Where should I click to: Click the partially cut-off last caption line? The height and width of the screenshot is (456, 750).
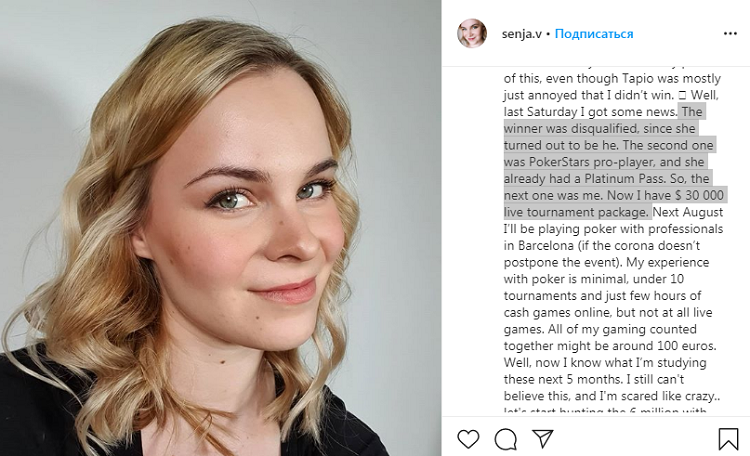[x=605, y=411]
